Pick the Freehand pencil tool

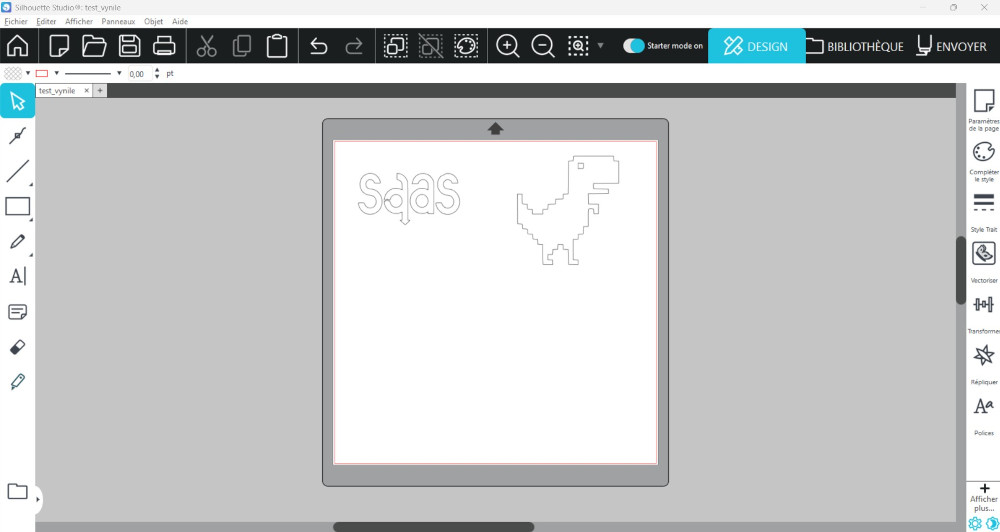17,242
